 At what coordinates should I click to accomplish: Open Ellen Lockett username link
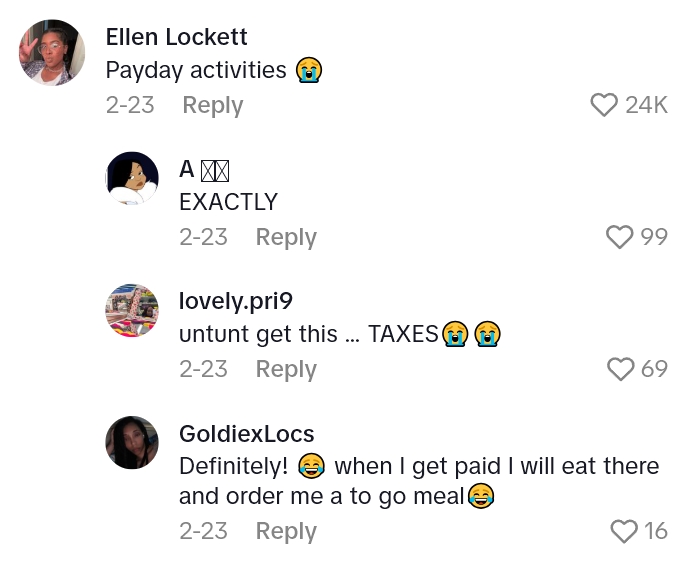[176, 37]
